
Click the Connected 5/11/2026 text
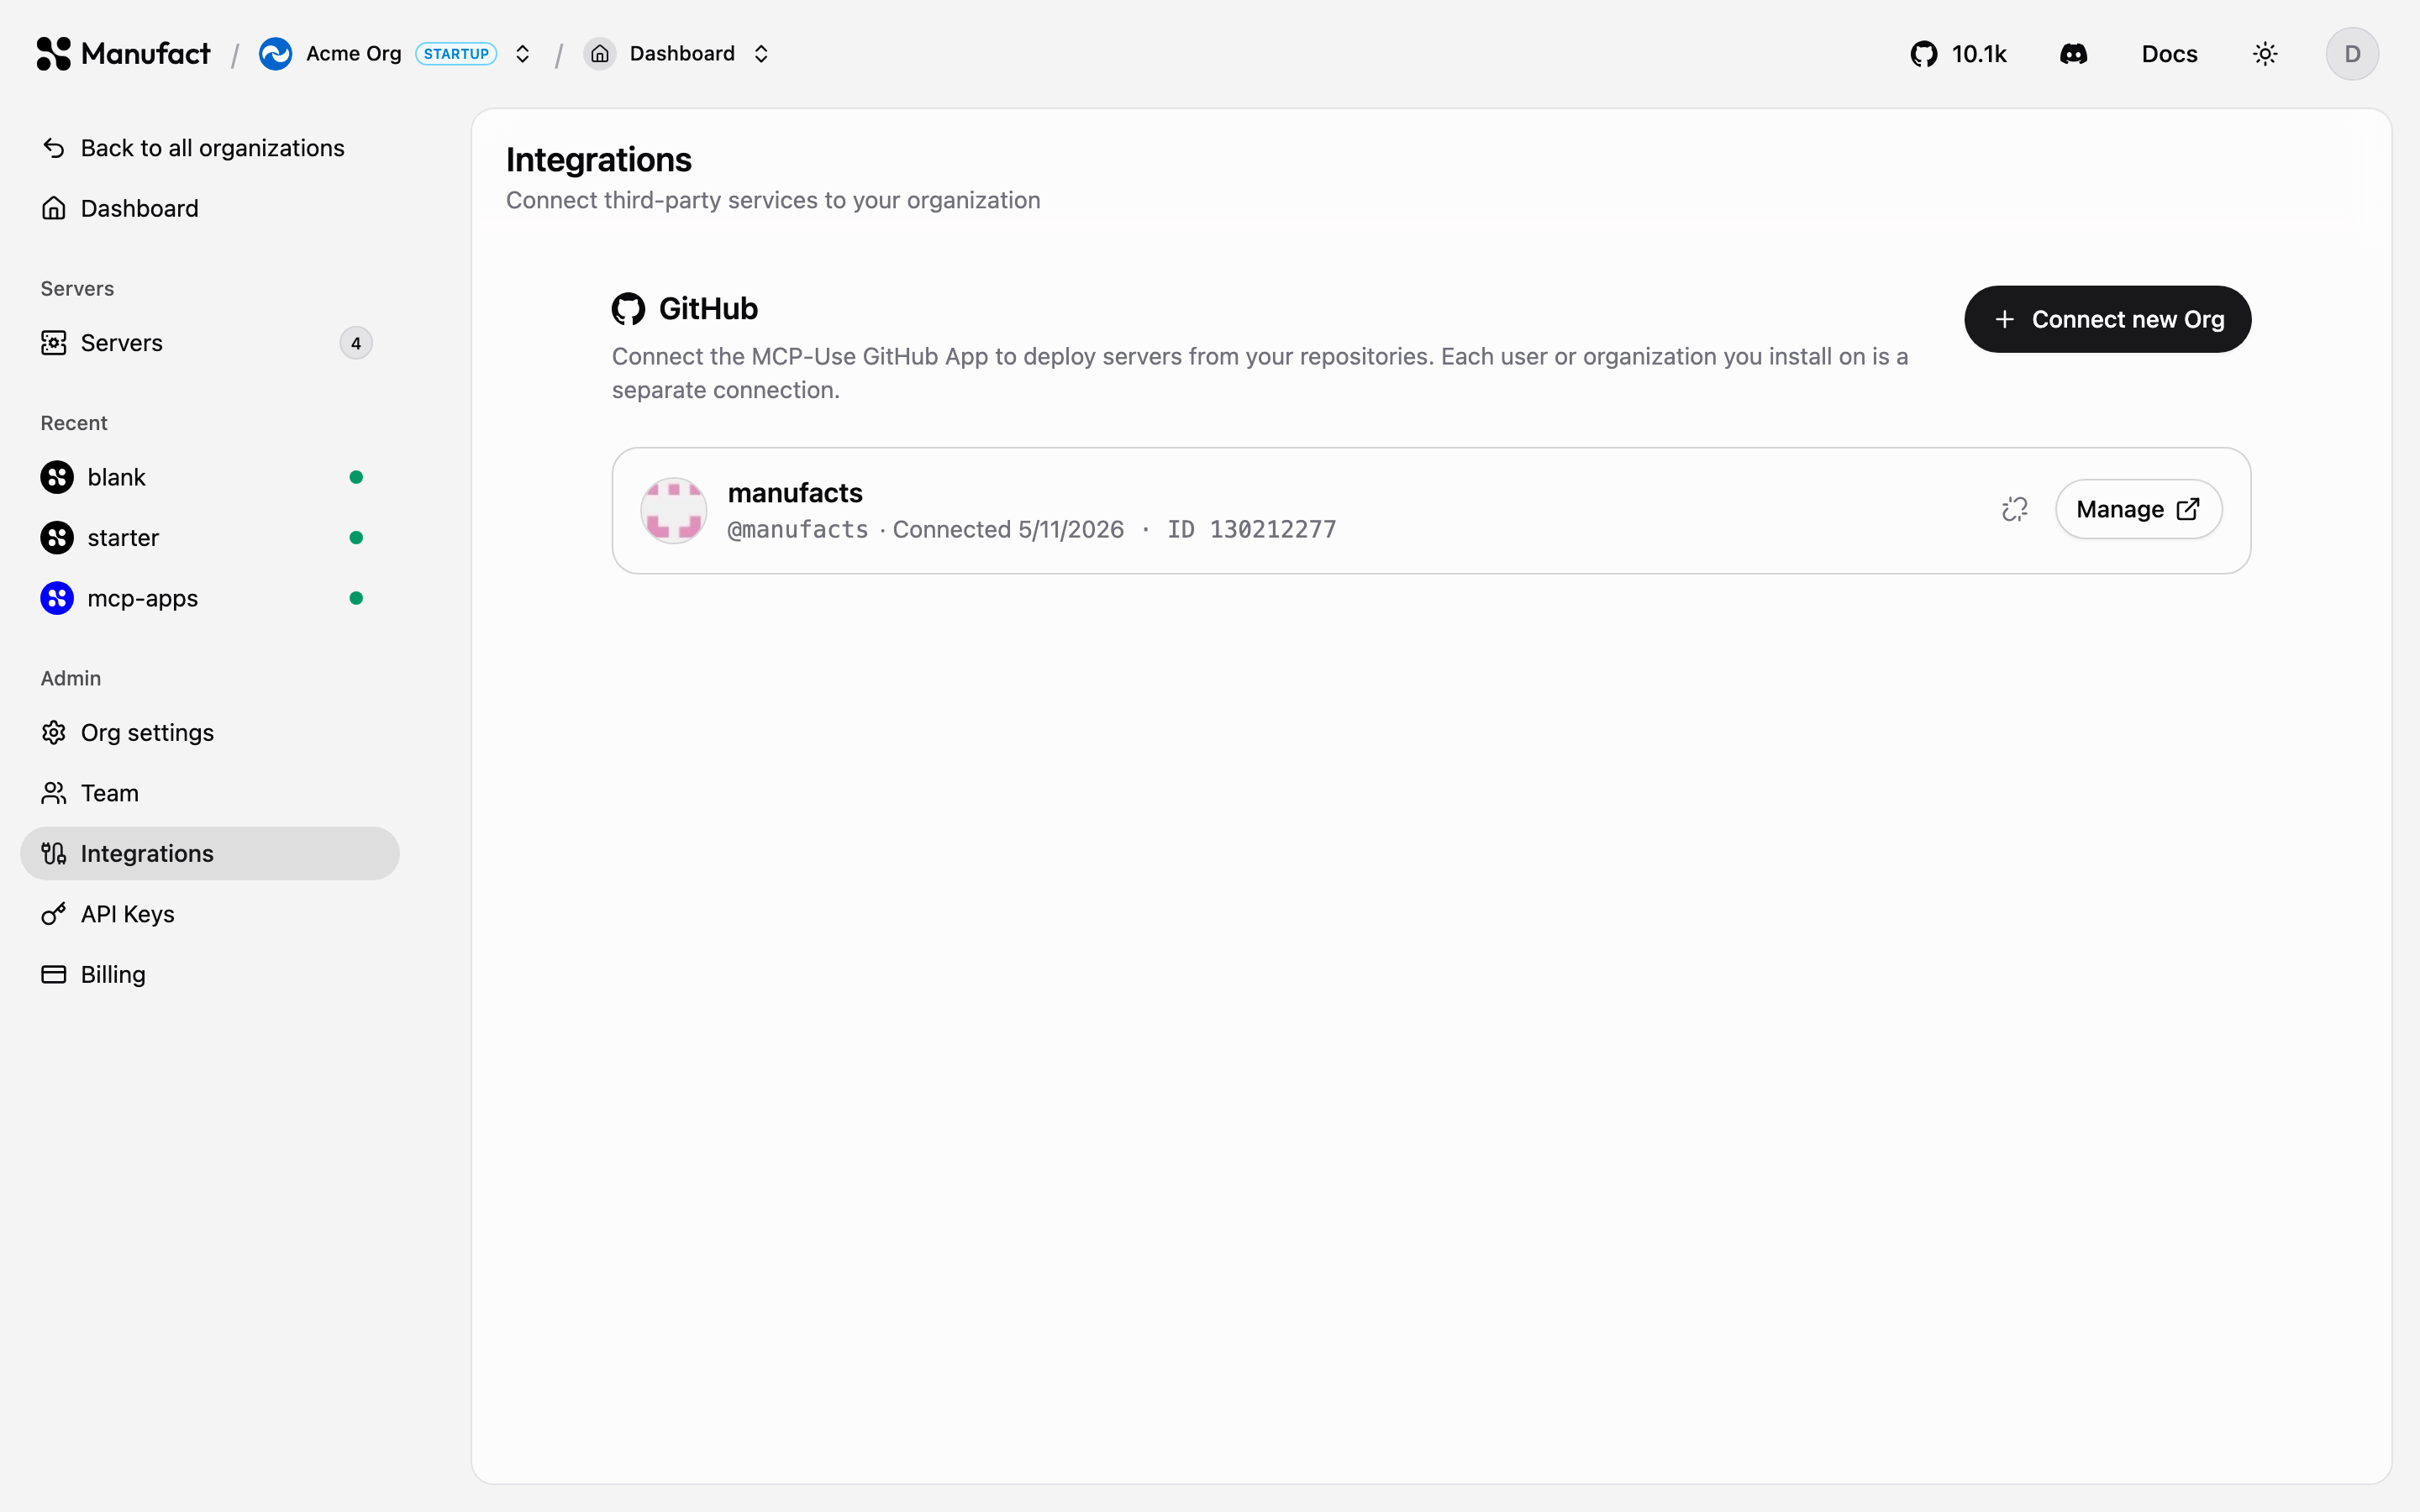pyautogui.click(x=1008, y=529)
